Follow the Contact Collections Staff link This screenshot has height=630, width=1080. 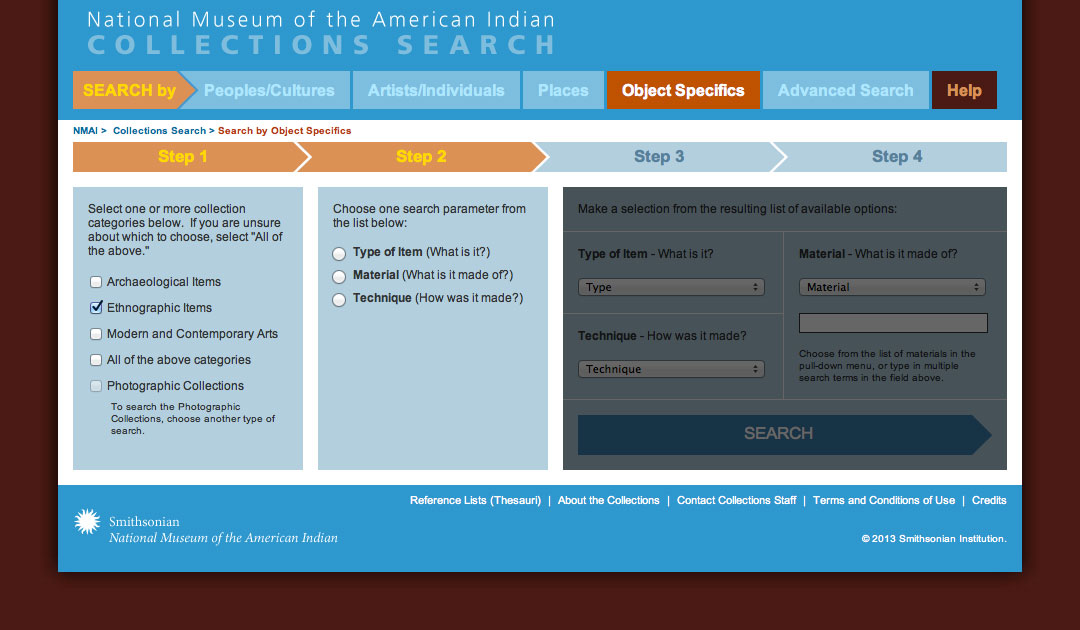(x=736, y=500)
